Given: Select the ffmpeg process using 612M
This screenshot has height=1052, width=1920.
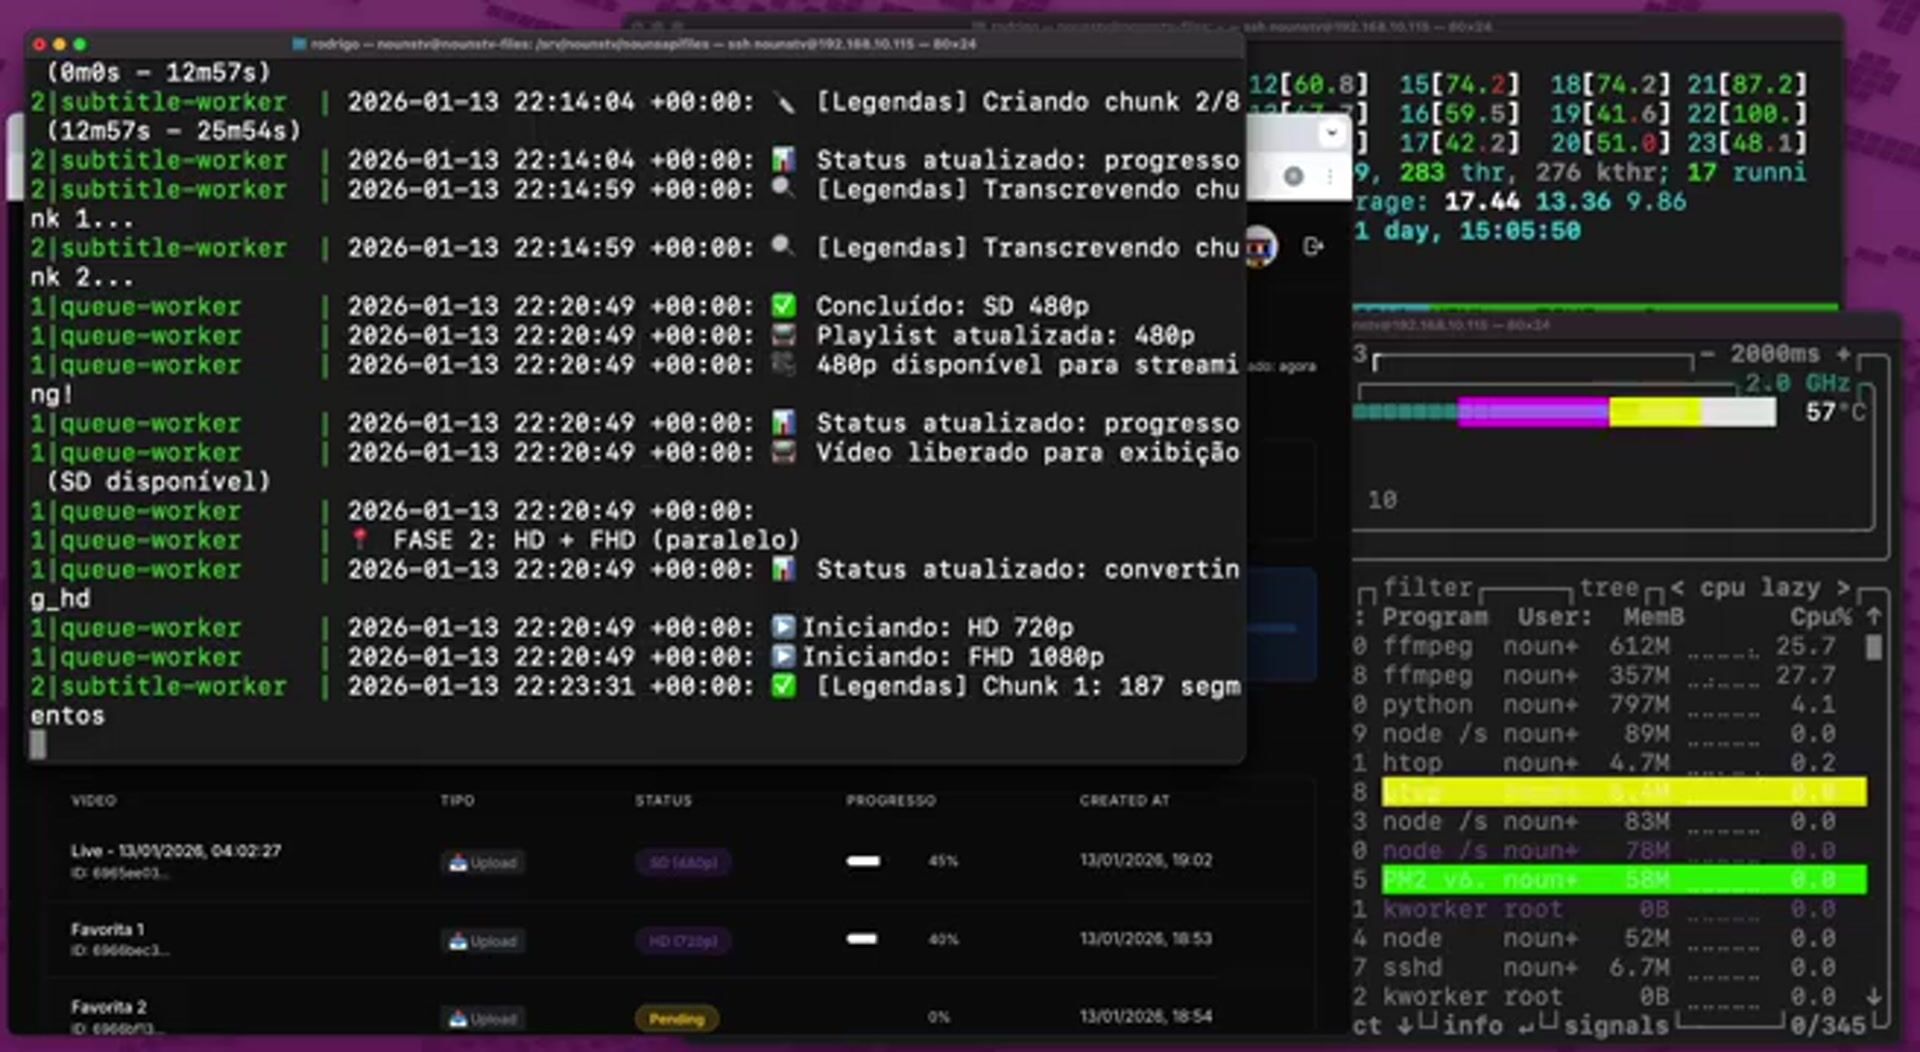Looking at the screenshot, I should (x=1609, y=646).
